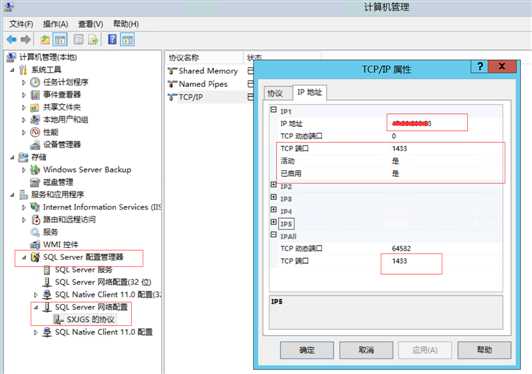Viewport: 532px width, 374px height.
Task: Select 服务 gear icon in tree
Action: point(35,232)
